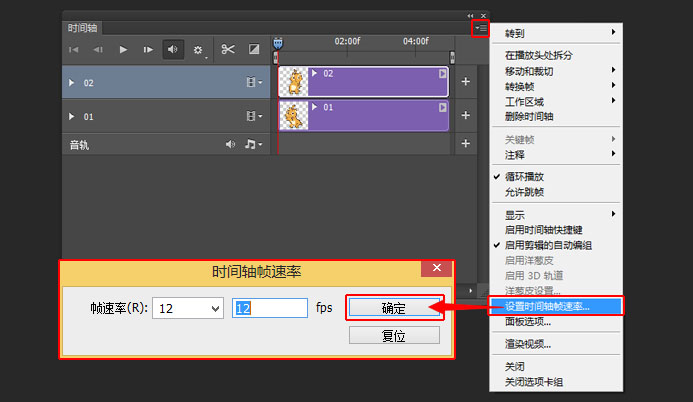Expand track 02 disclosure triangle
Viewport: 693px width, 402px height.
[x=72, y=83]
